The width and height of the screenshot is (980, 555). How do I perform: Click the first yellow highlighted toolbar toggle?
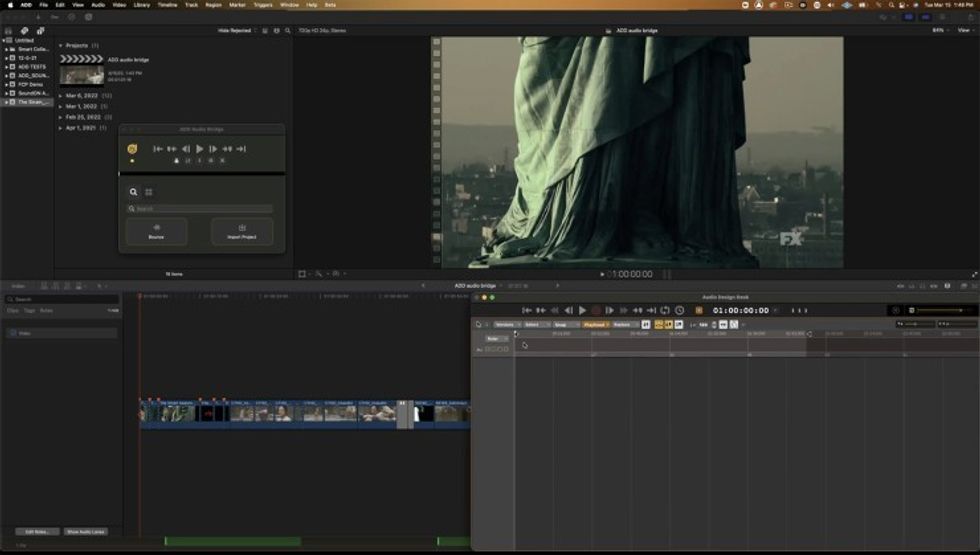pos(659,324)
